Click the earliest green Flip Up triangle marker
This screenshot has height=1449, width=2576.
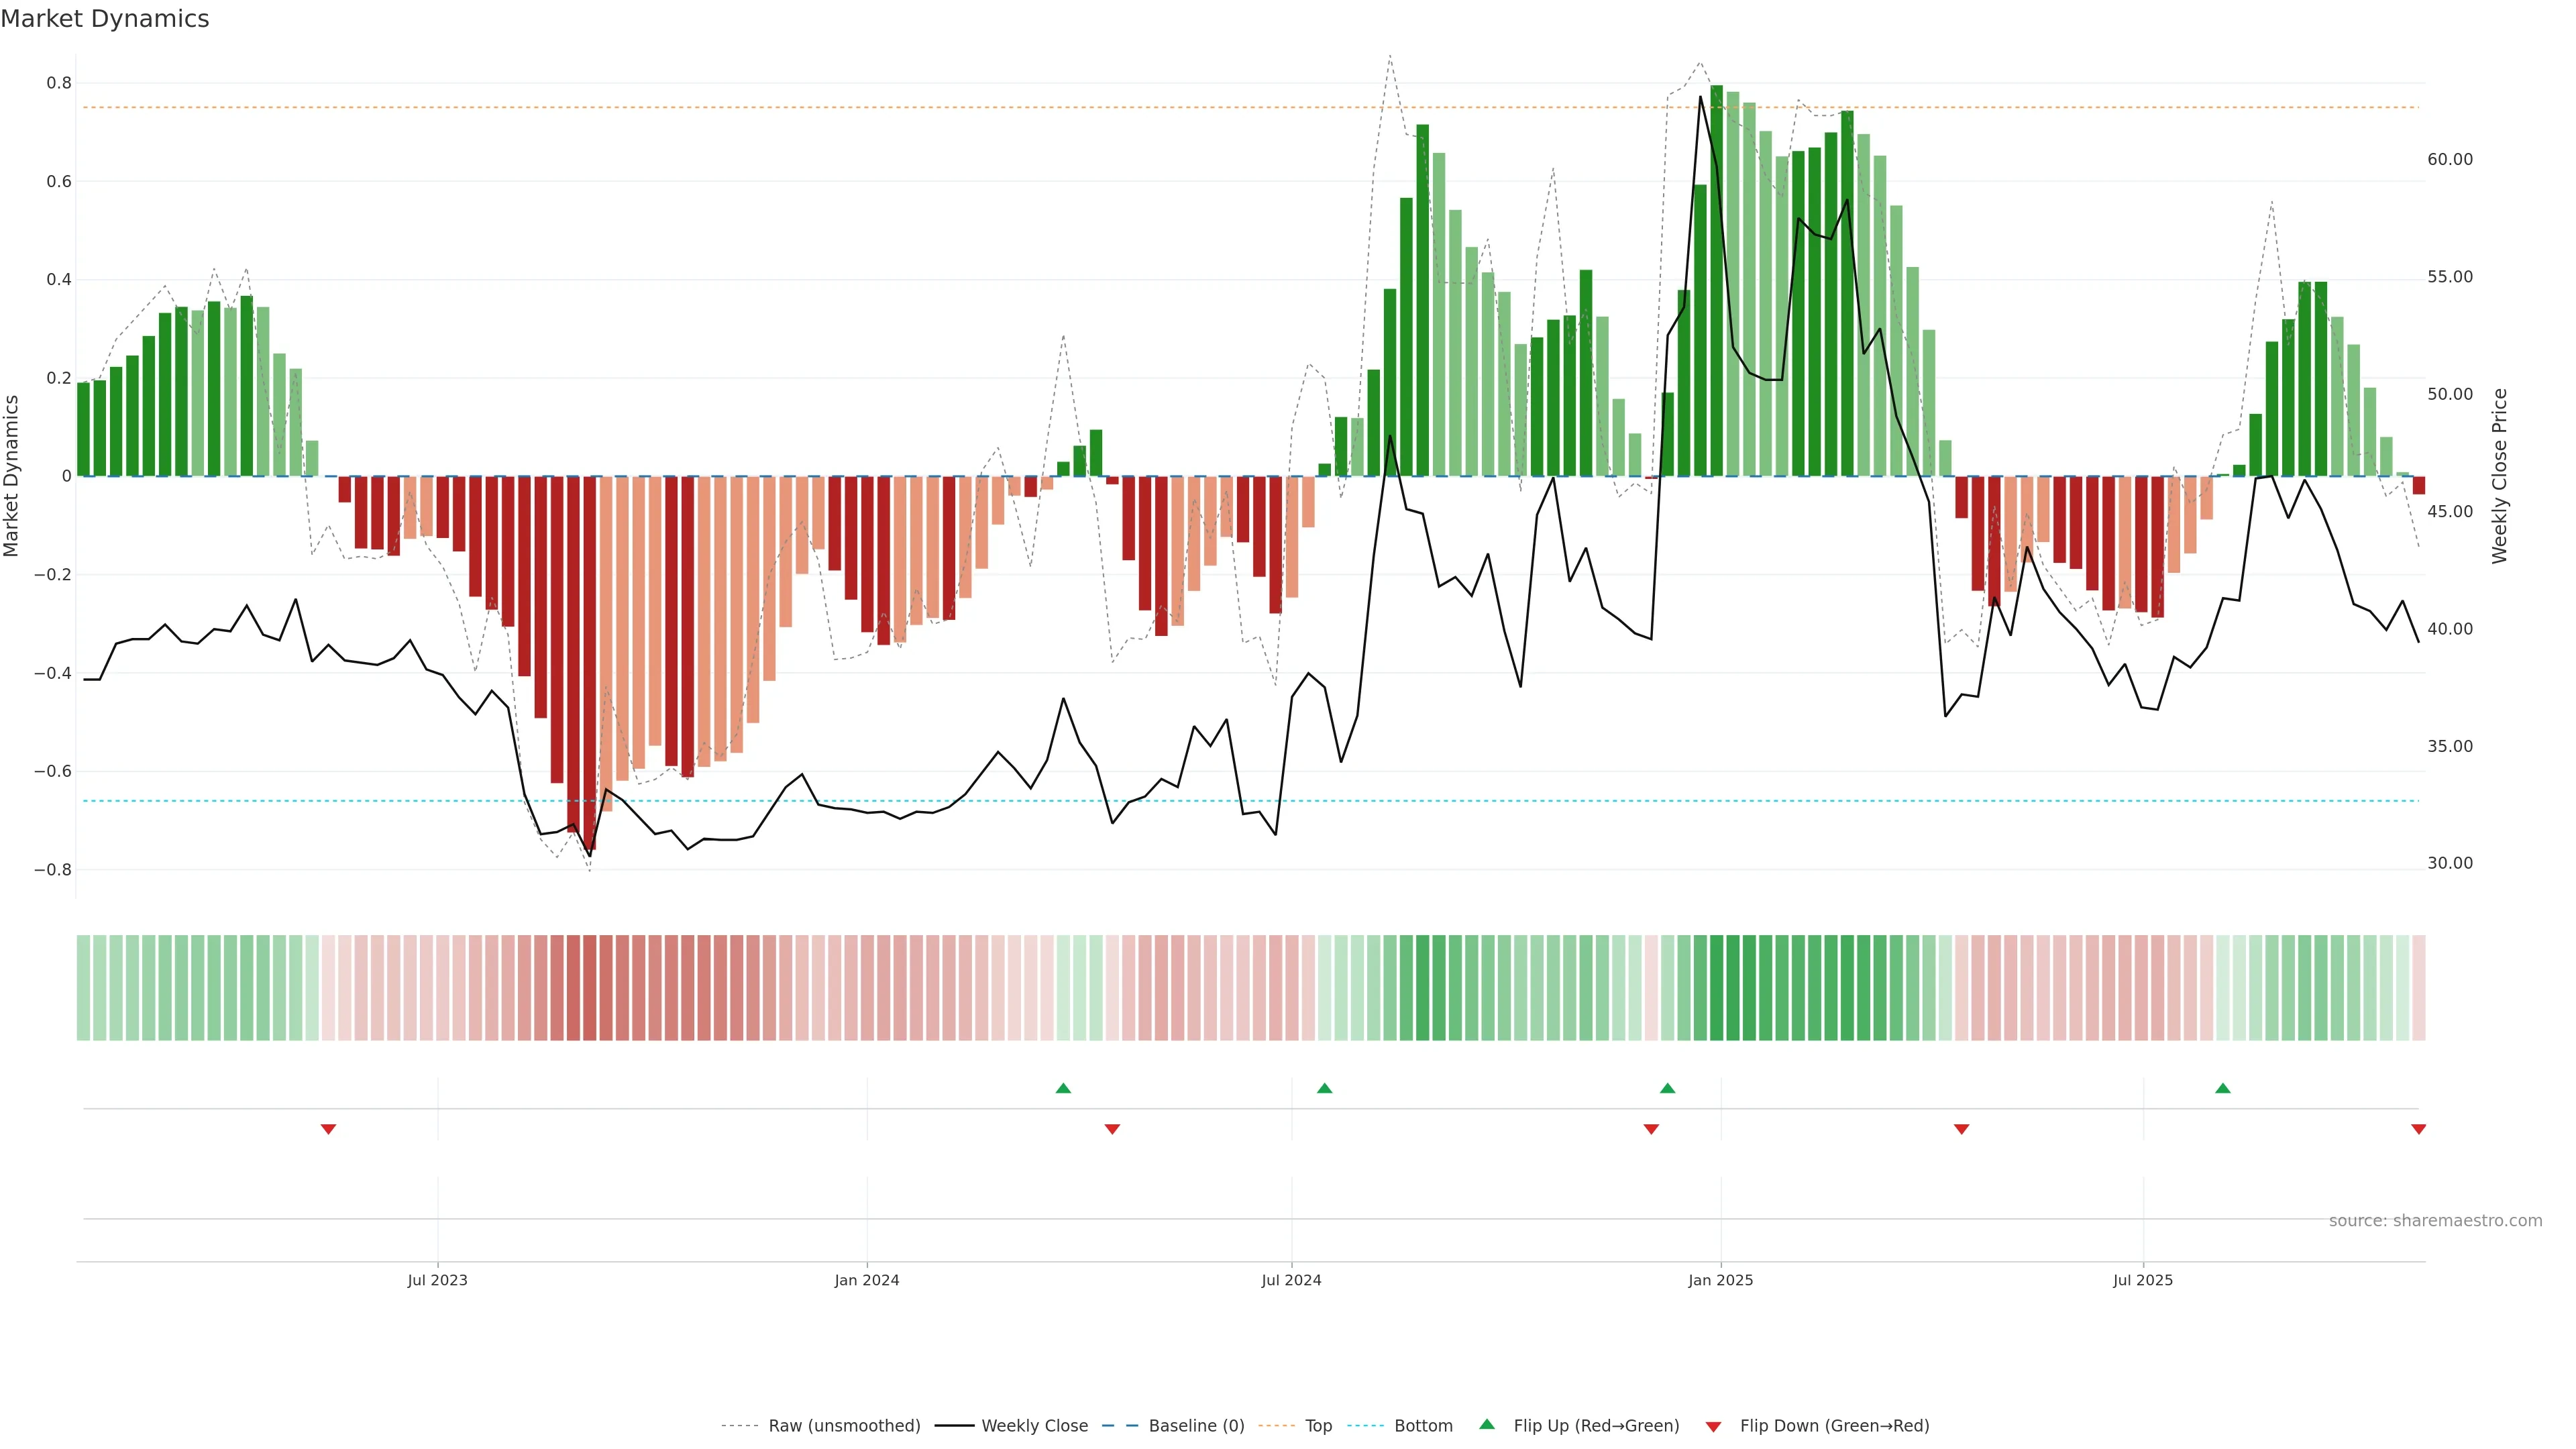[x=1063, y=1088]
